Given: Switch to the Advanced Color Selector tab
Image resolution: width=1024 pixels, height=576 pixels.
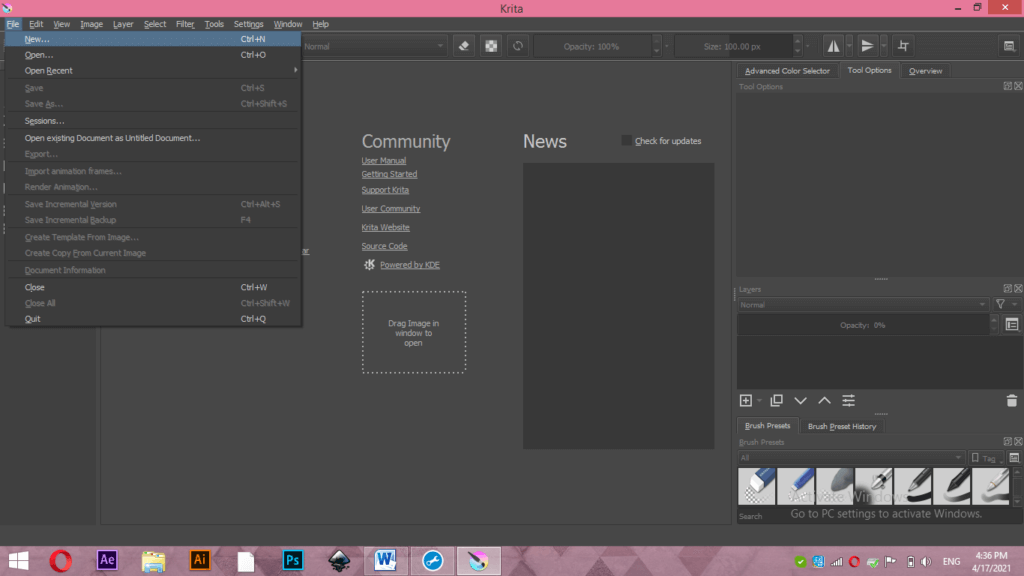Looking at the screenshot, I should (787, 70).
